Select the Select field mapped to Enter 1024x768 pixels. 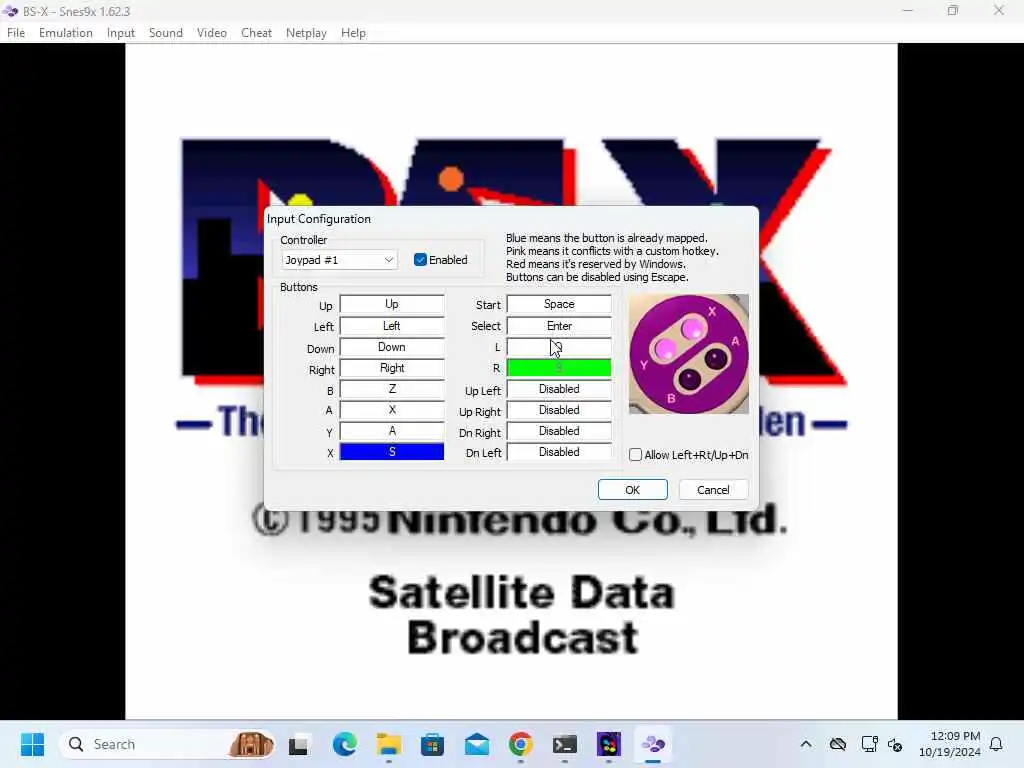point(559,326)
